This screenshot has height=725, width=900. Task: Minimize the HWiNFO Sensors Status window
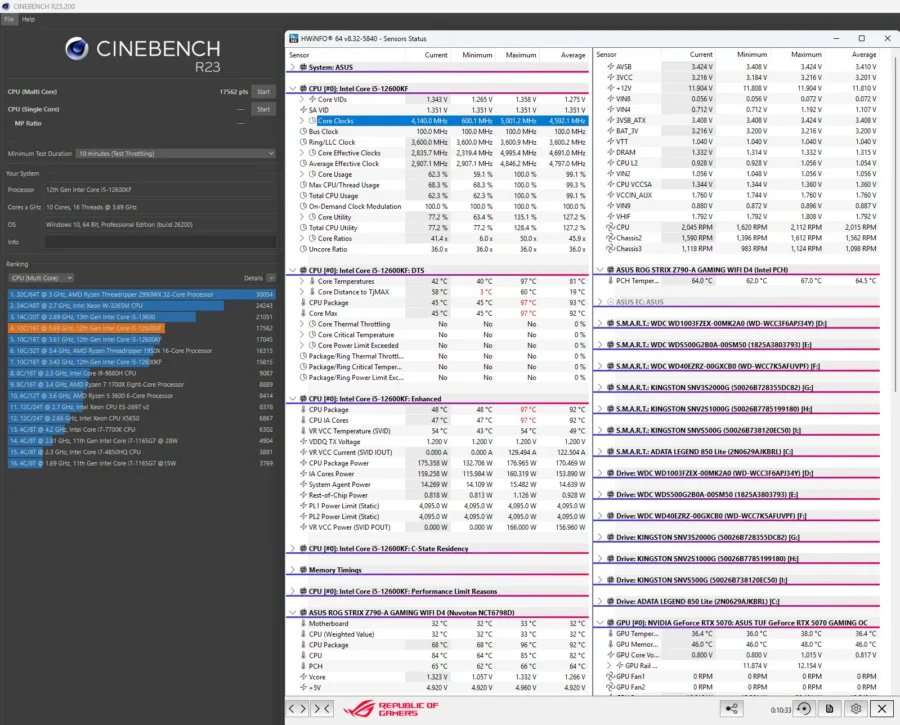click(x=836, y=38)
